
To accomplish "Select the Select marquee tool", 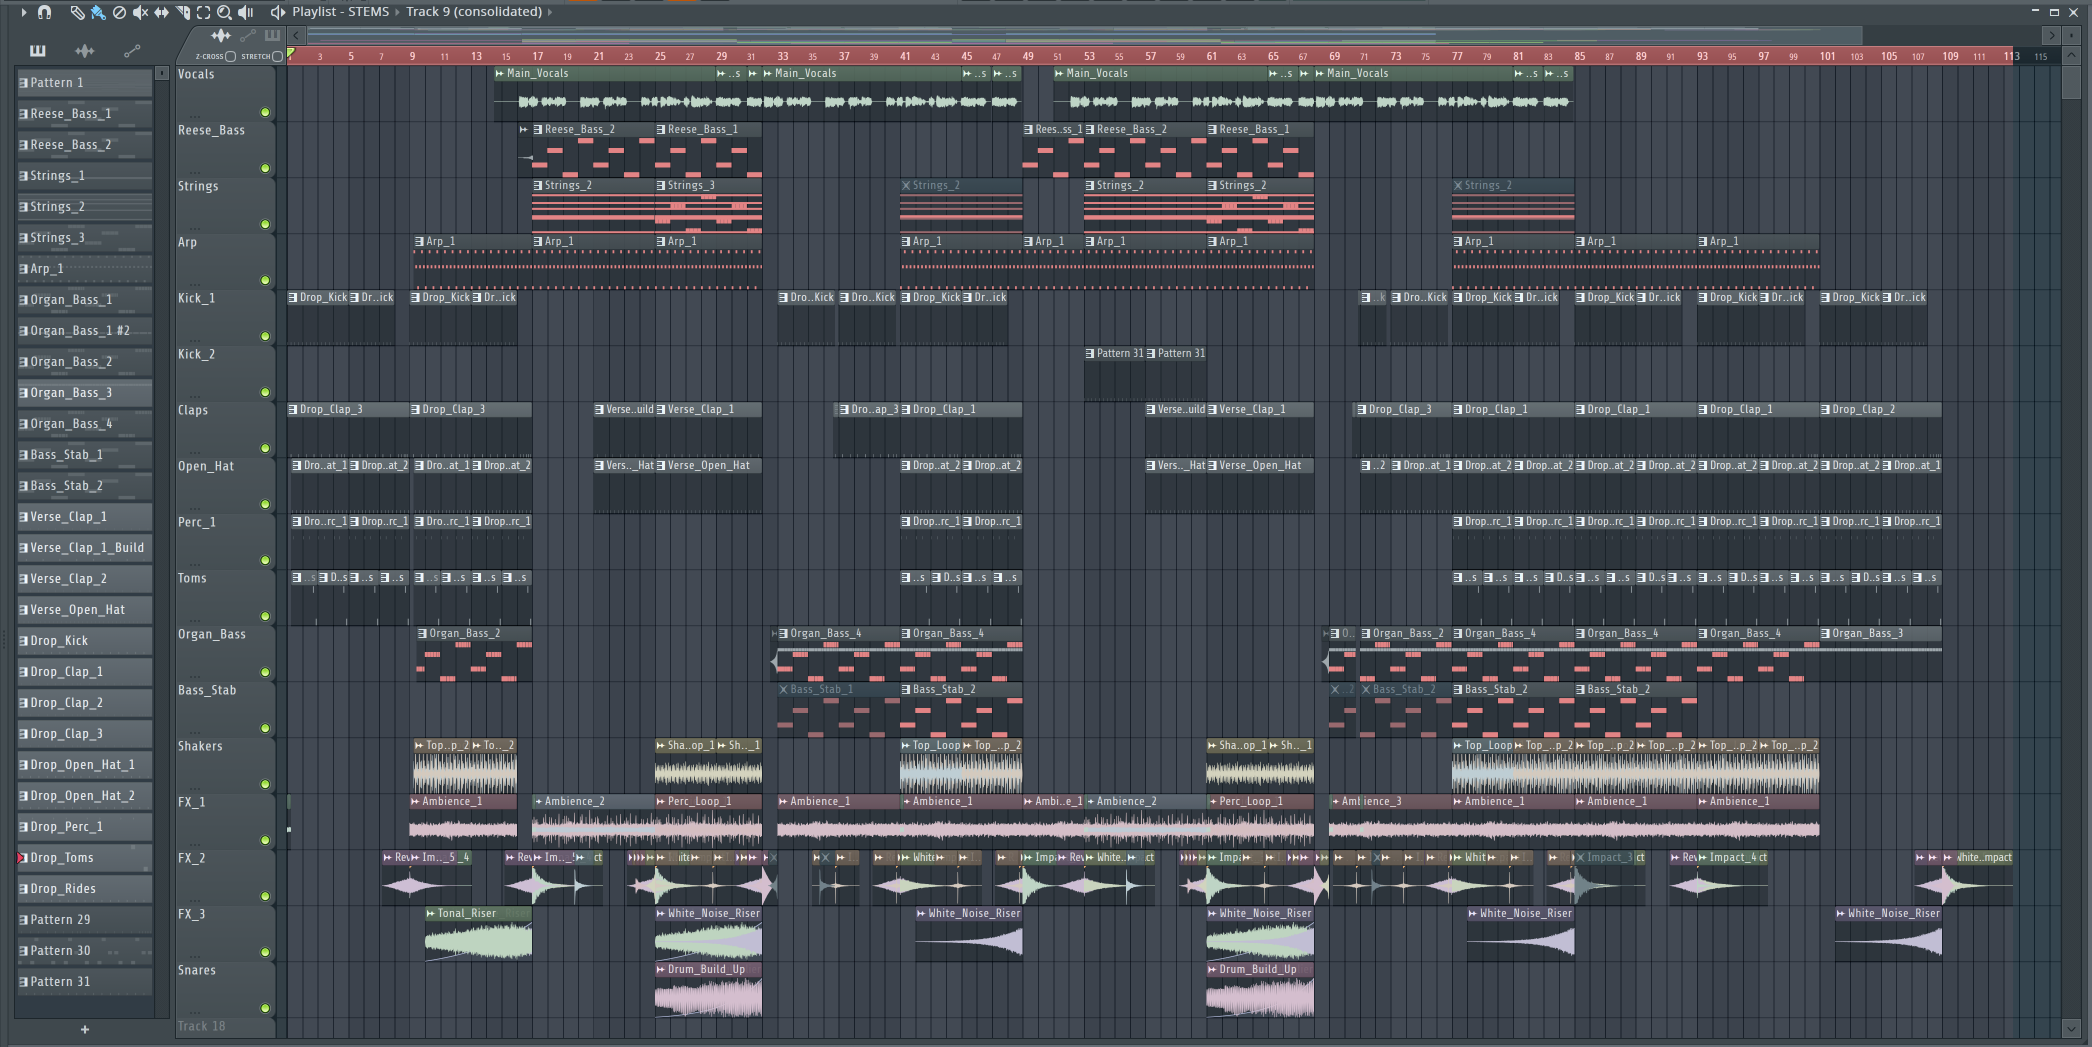I will 203,12.
